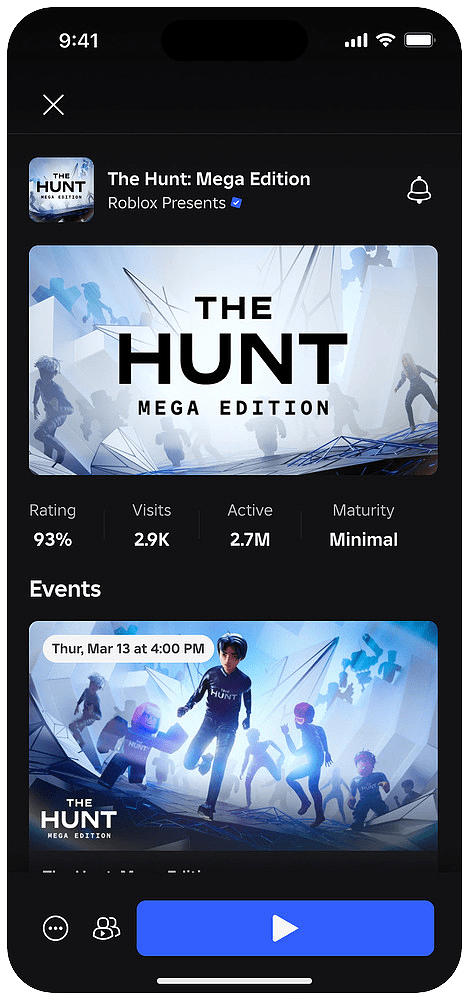
Task: Tap the Events section heading
Action: [65, 589]
